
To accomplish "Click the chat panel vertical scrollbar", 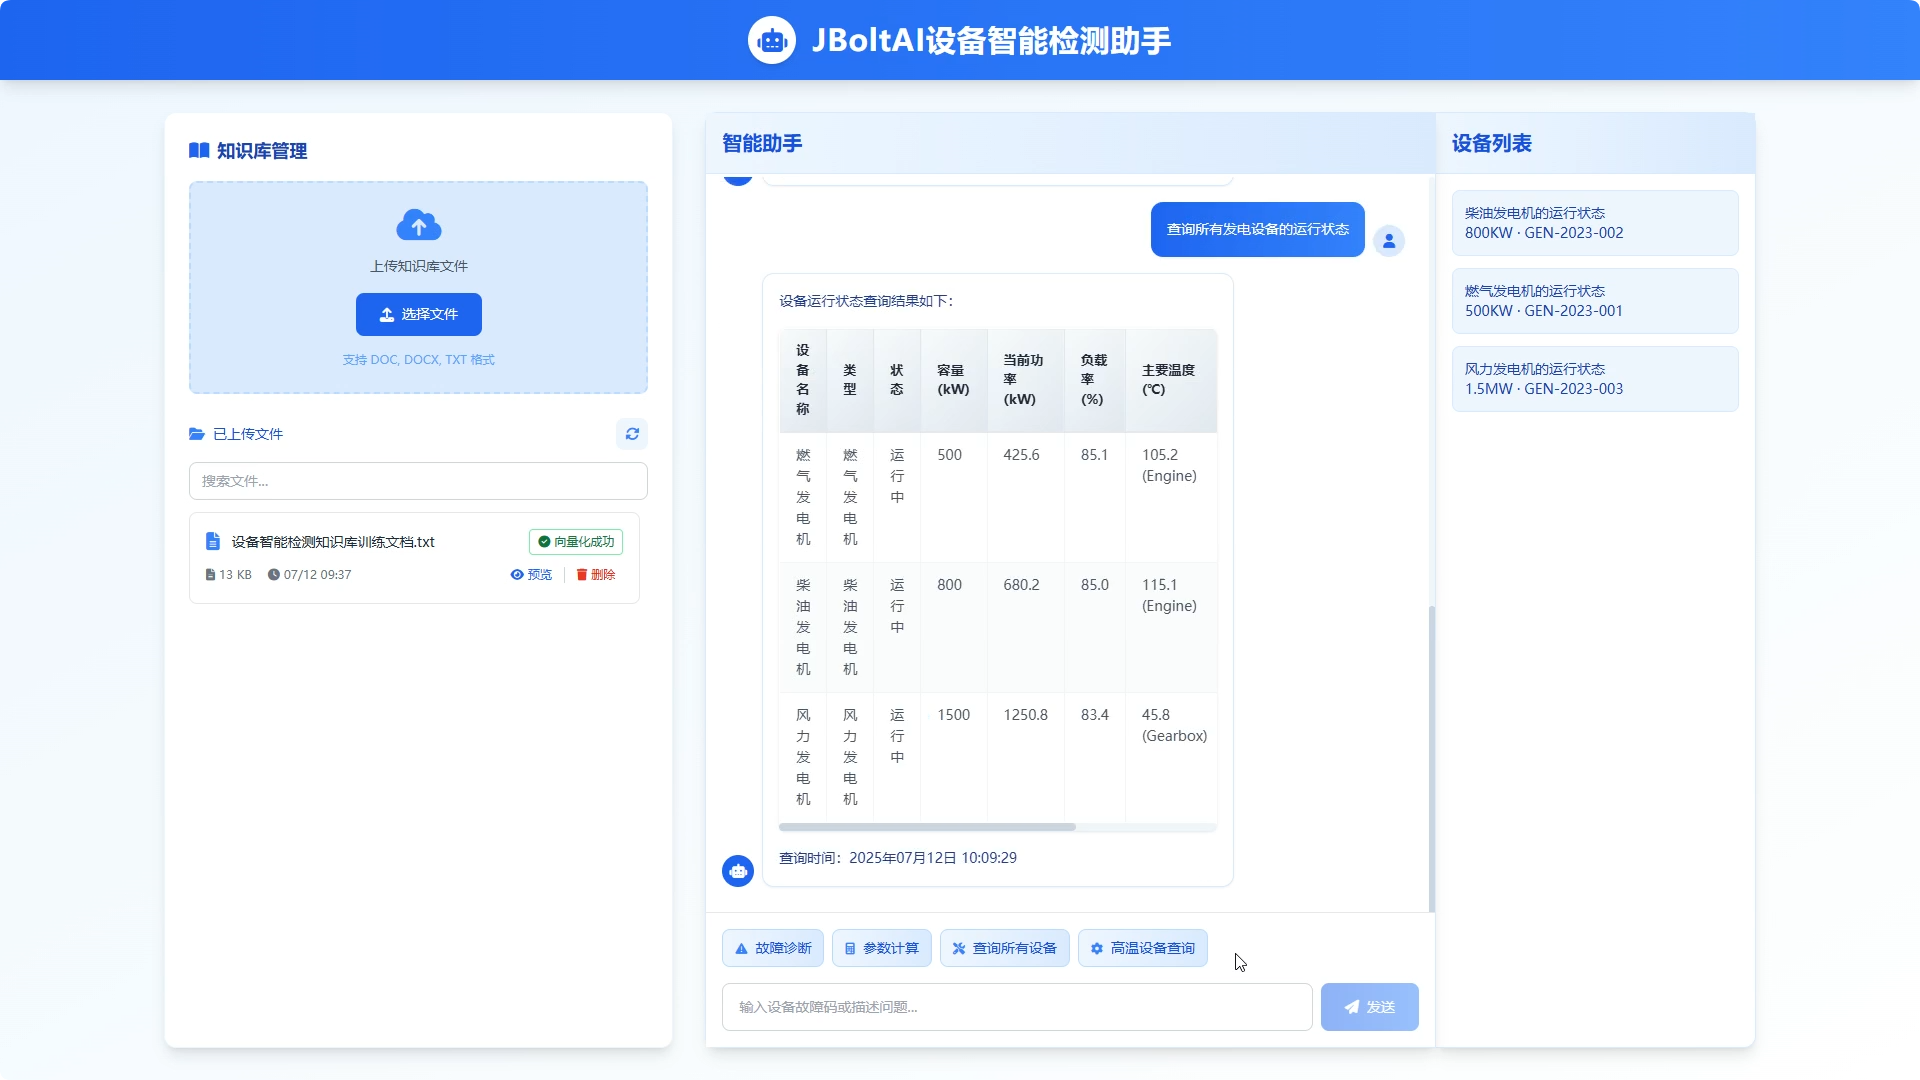I will click(x=1432, y=759).
